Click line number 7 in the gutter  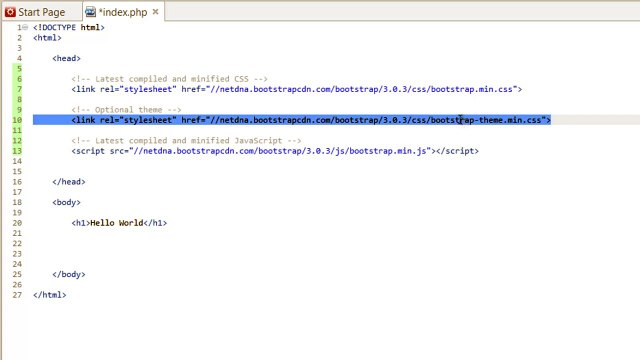point(19,89)
